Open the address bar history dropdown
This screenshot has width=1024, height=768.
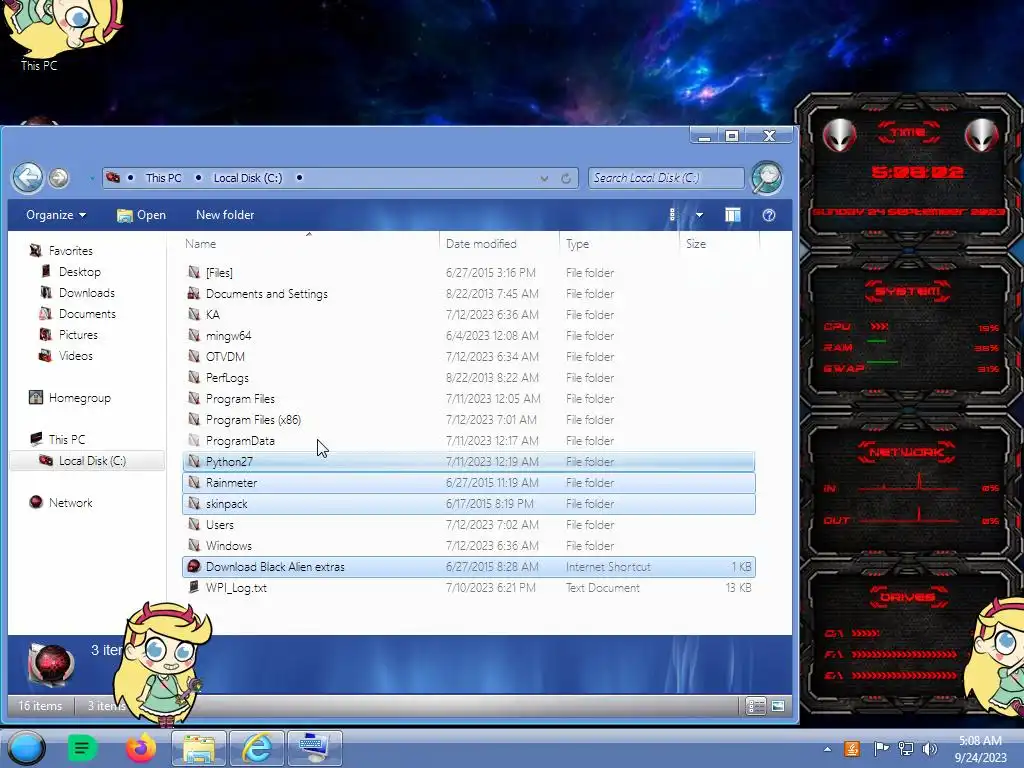544,178
